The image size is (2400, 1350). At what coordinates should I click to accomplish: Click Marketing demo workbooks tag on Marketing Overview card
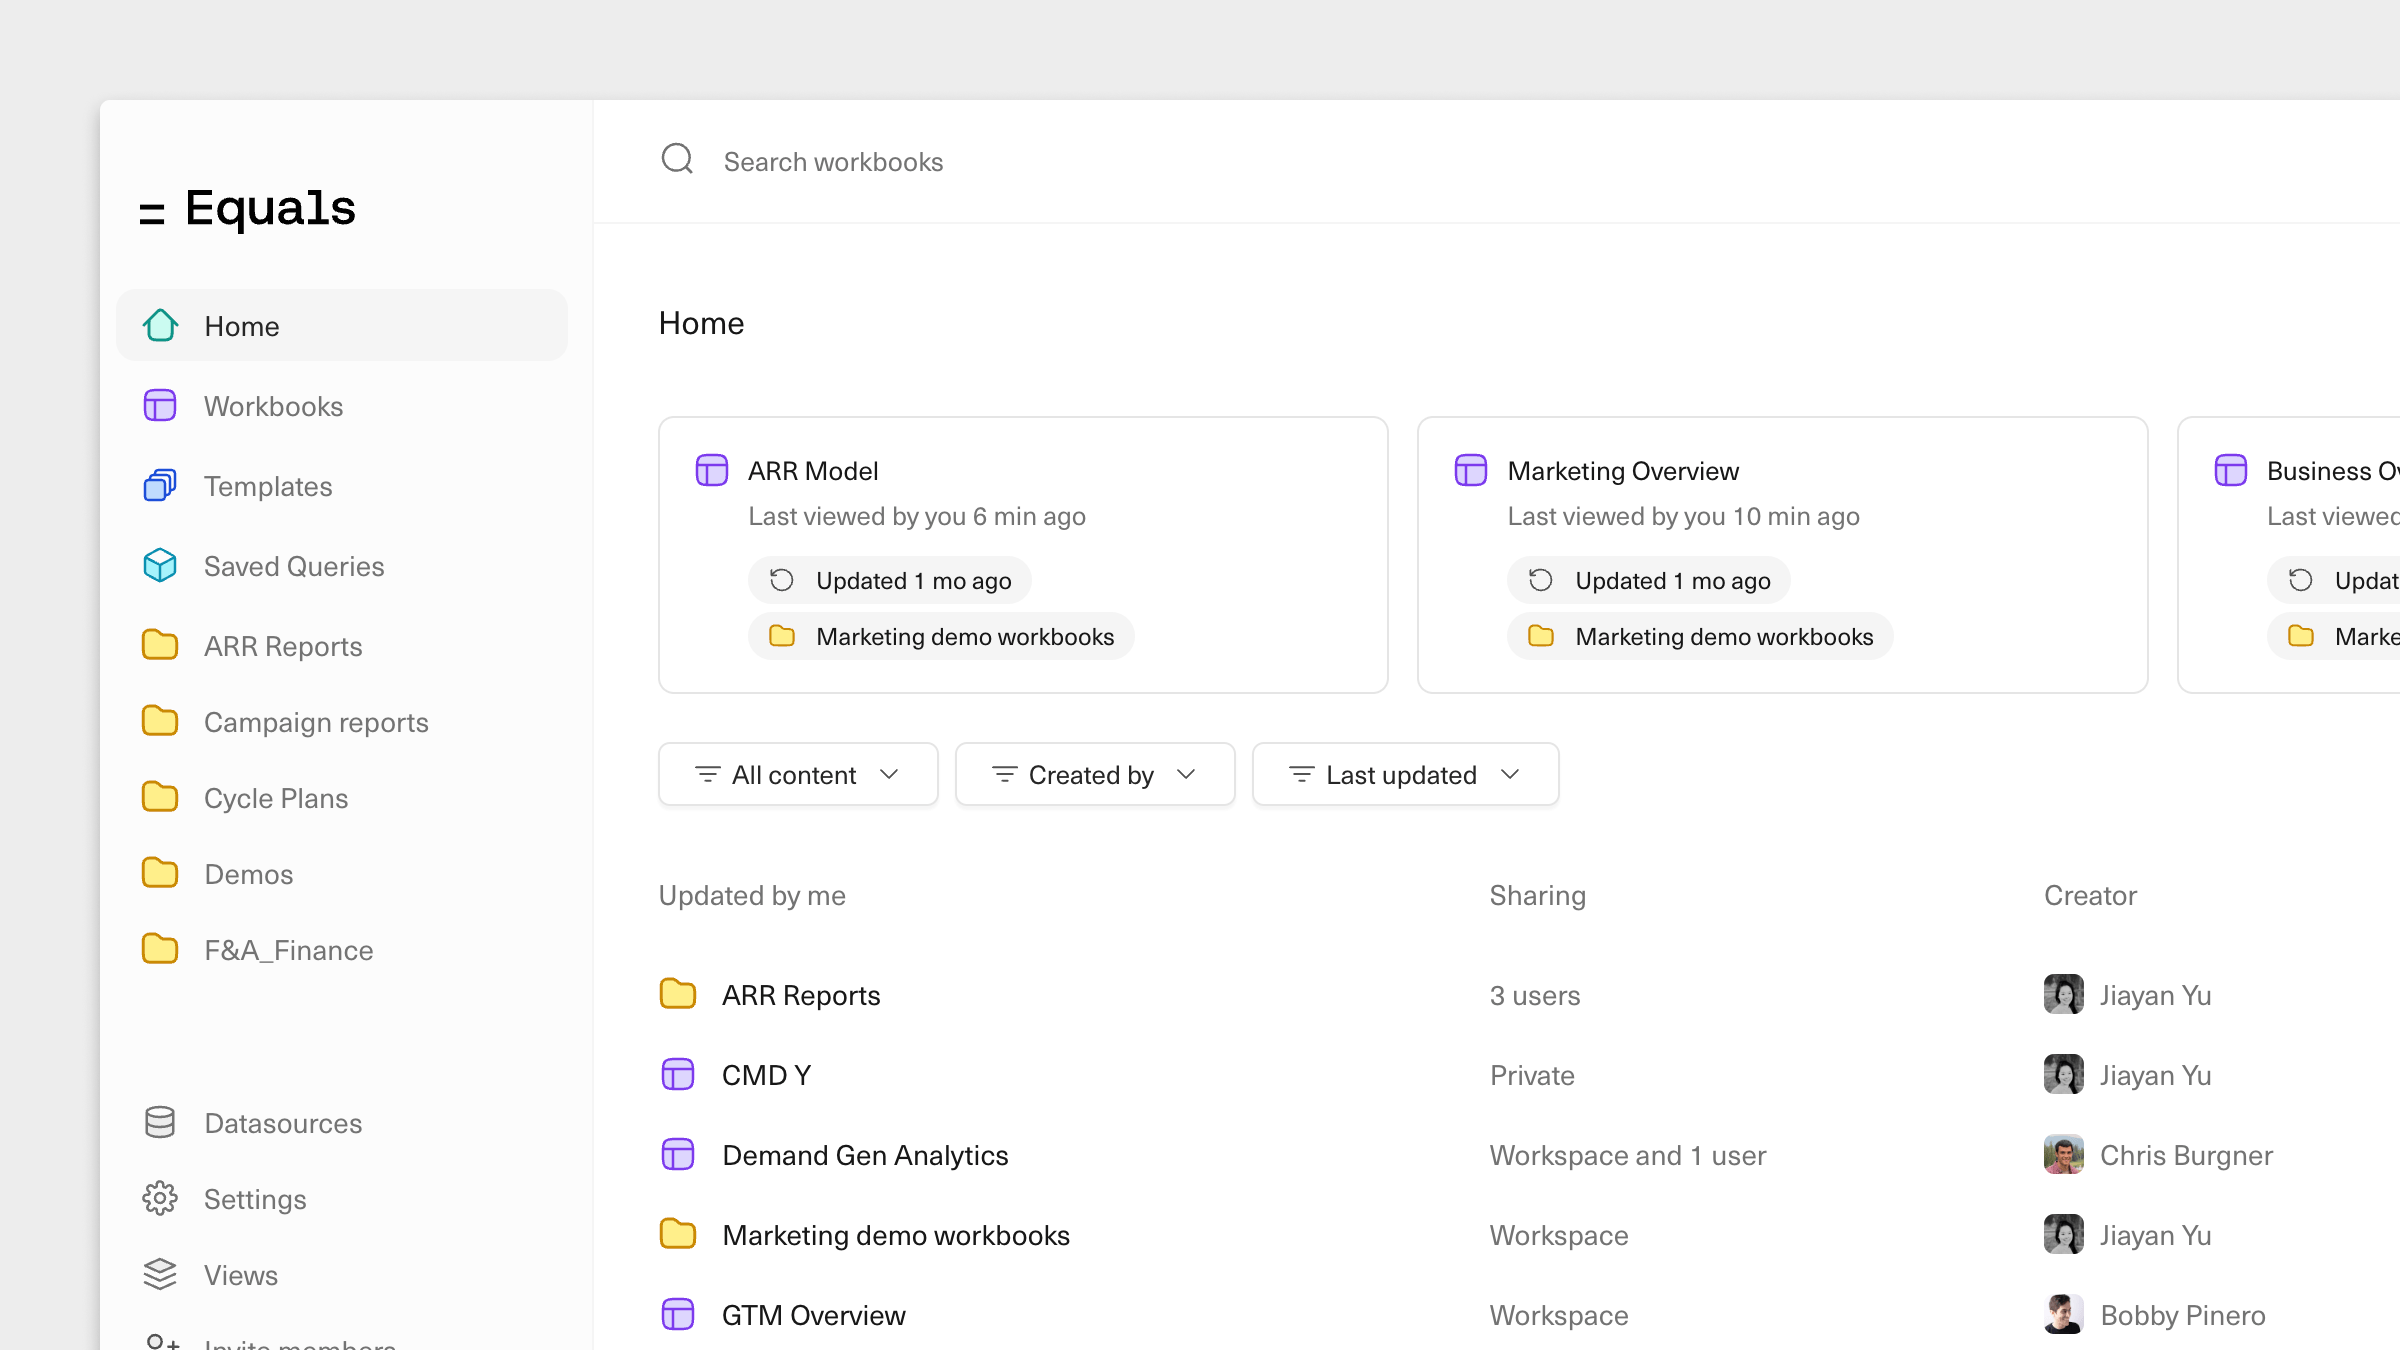pos(1700,637)
